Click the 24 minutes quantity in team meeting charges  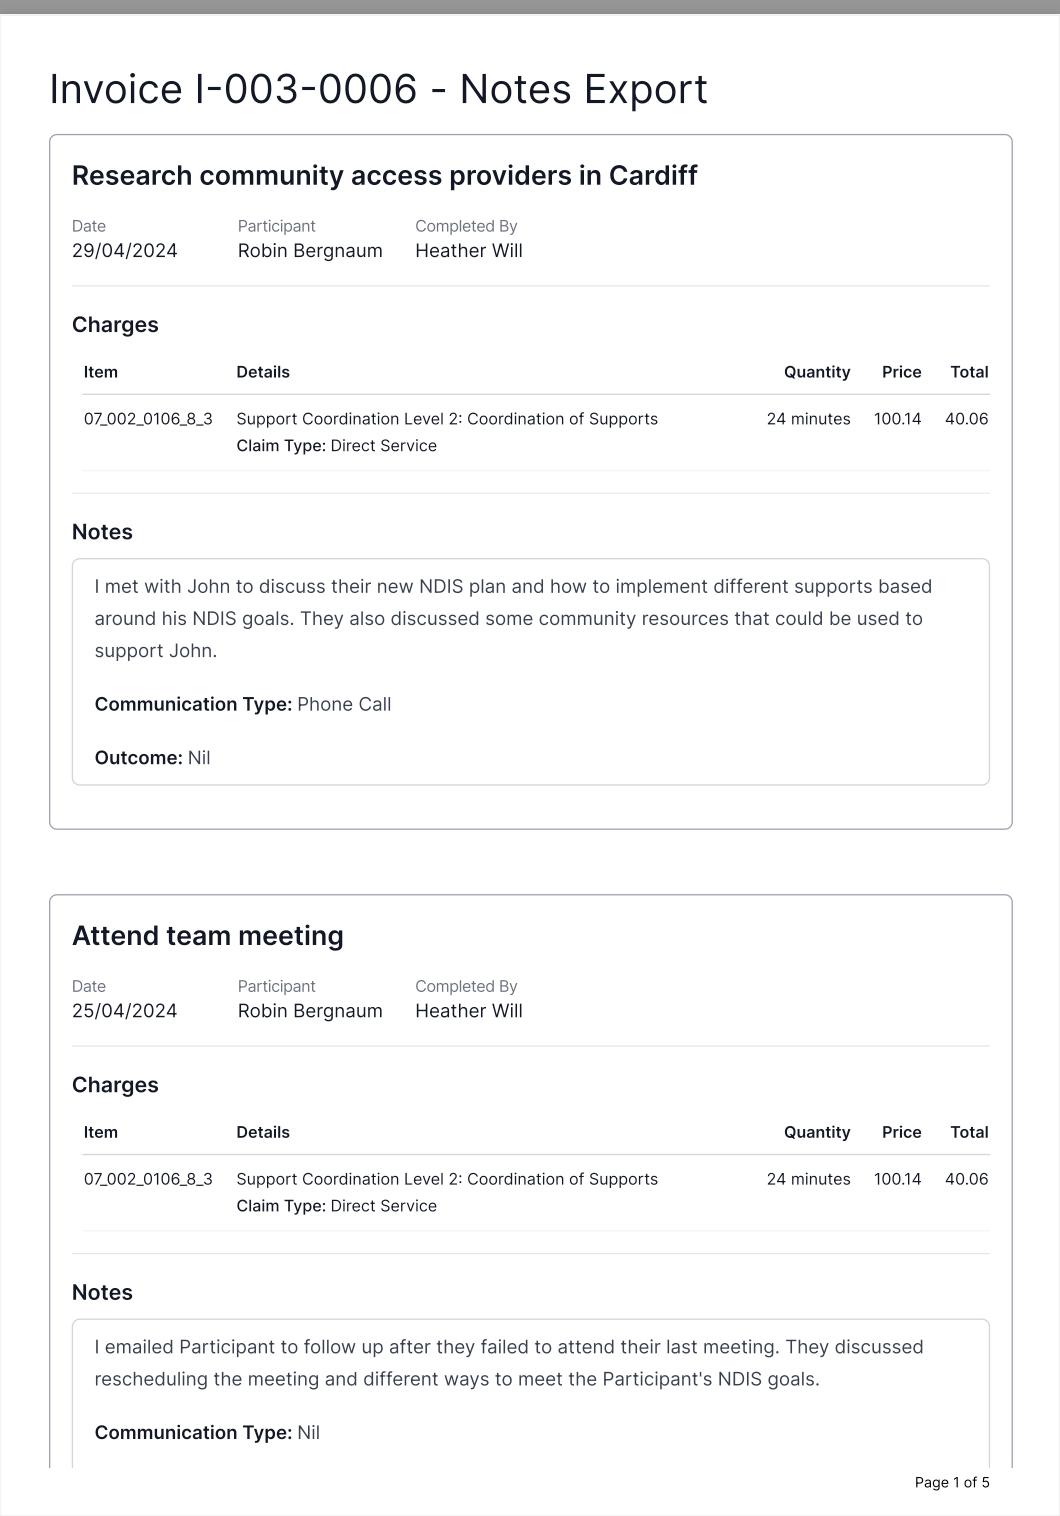click(808, 1179)
